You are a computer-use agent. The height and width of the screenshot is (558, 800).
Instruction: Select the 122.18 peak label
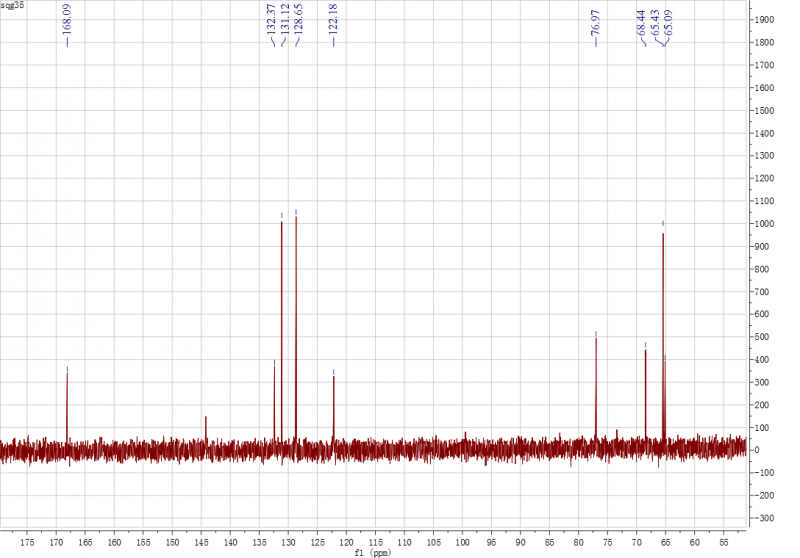point(333,19)
